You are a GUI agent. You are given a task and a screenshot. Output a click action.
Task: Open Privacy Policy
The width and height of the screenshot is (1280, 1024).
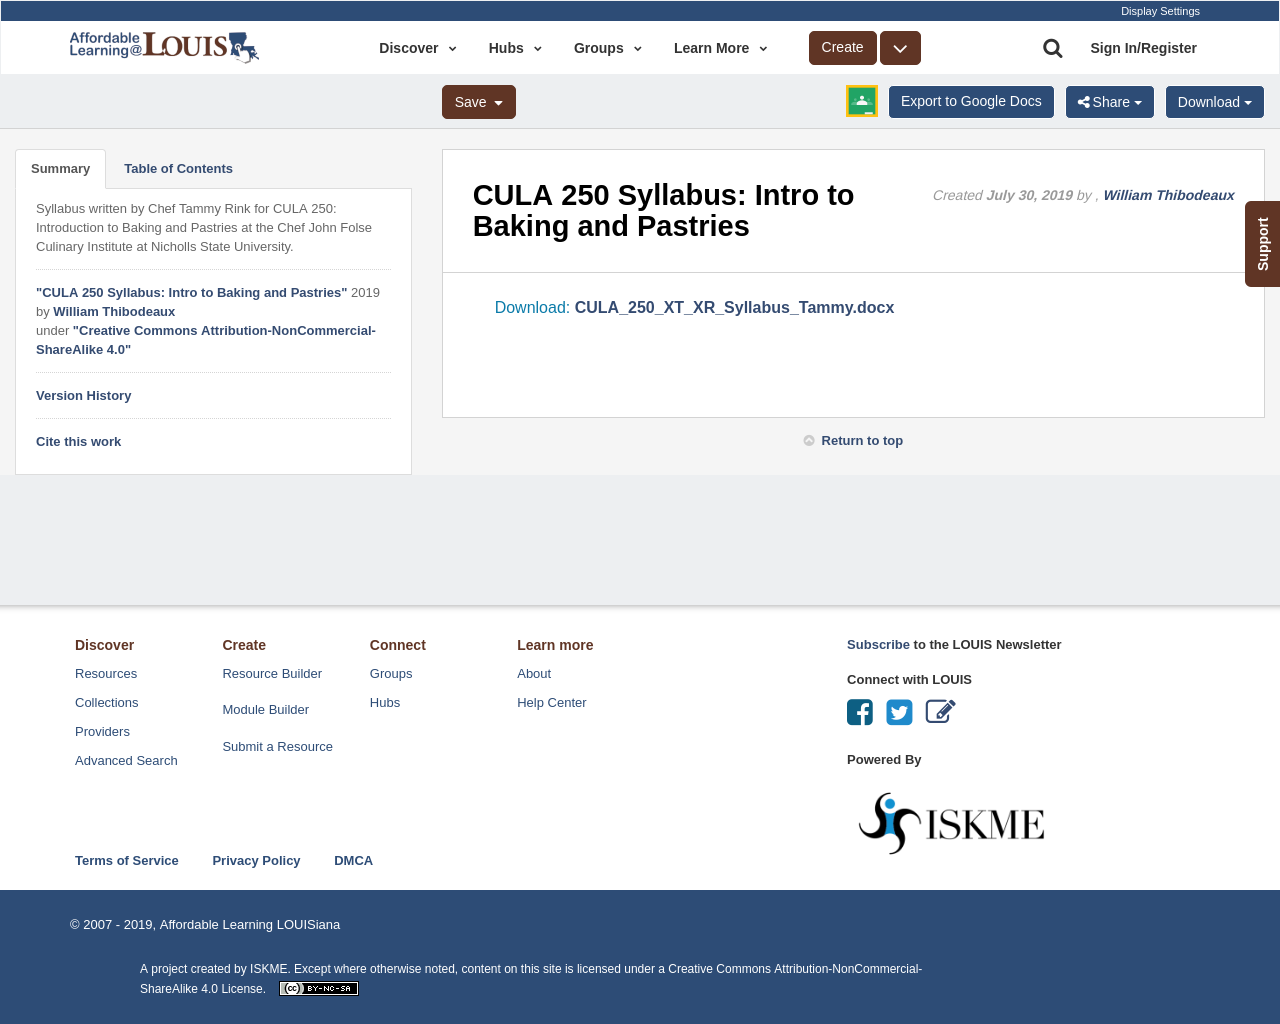click(x=256, y=861)
